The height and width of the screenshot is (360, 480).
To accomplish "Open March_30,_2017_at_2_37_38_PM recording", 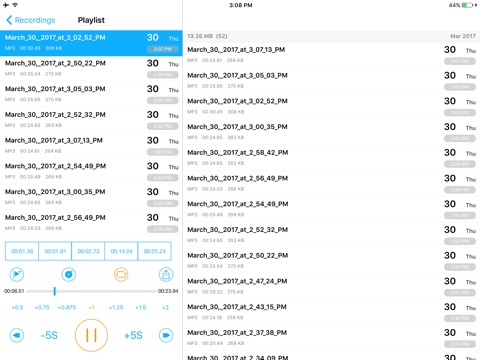I will pyautogui.click(x=331, y=337).
